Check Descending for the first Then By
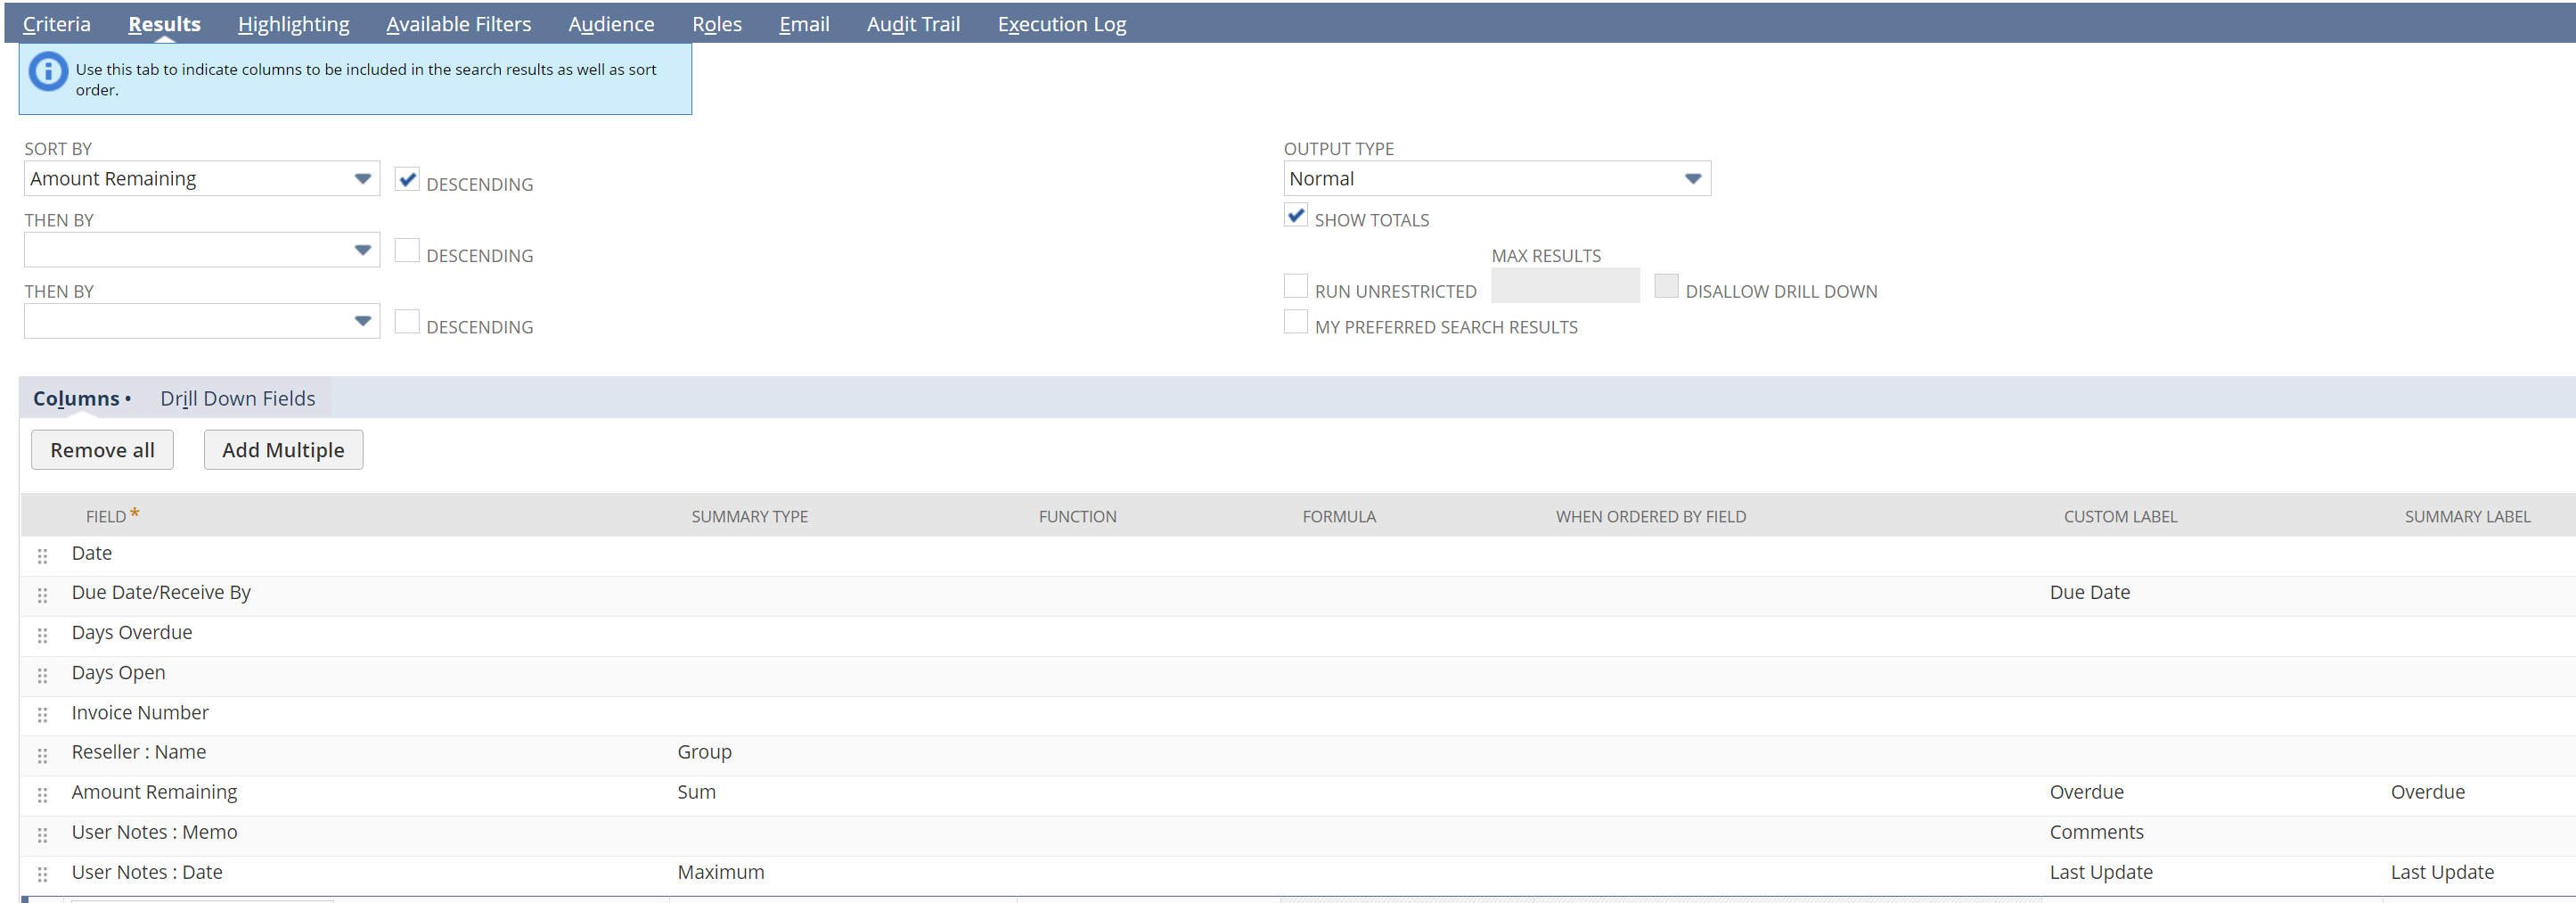This screenshot has height=903, width=2576. tap(407, 250)
